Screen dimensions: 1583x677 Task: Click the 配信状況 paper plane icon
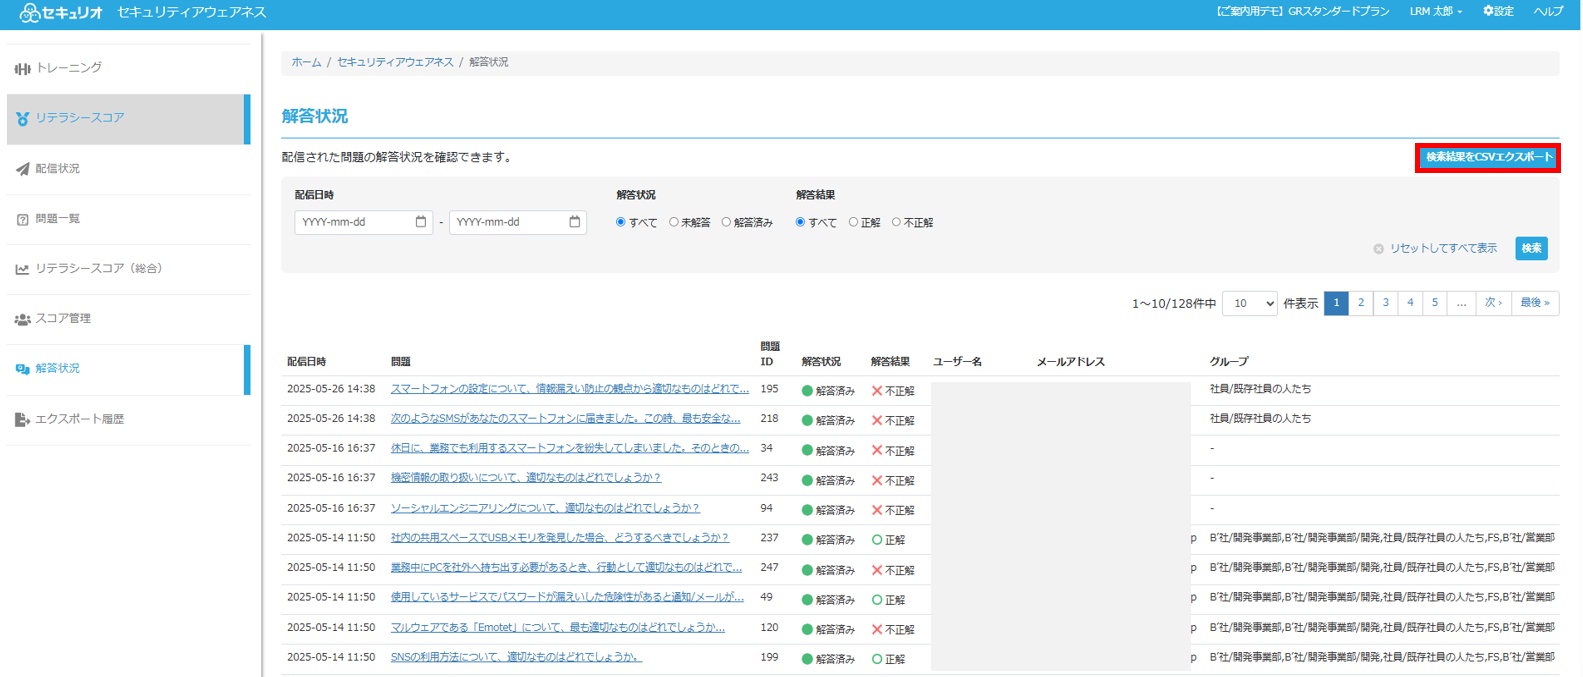[x=22, y=169]
